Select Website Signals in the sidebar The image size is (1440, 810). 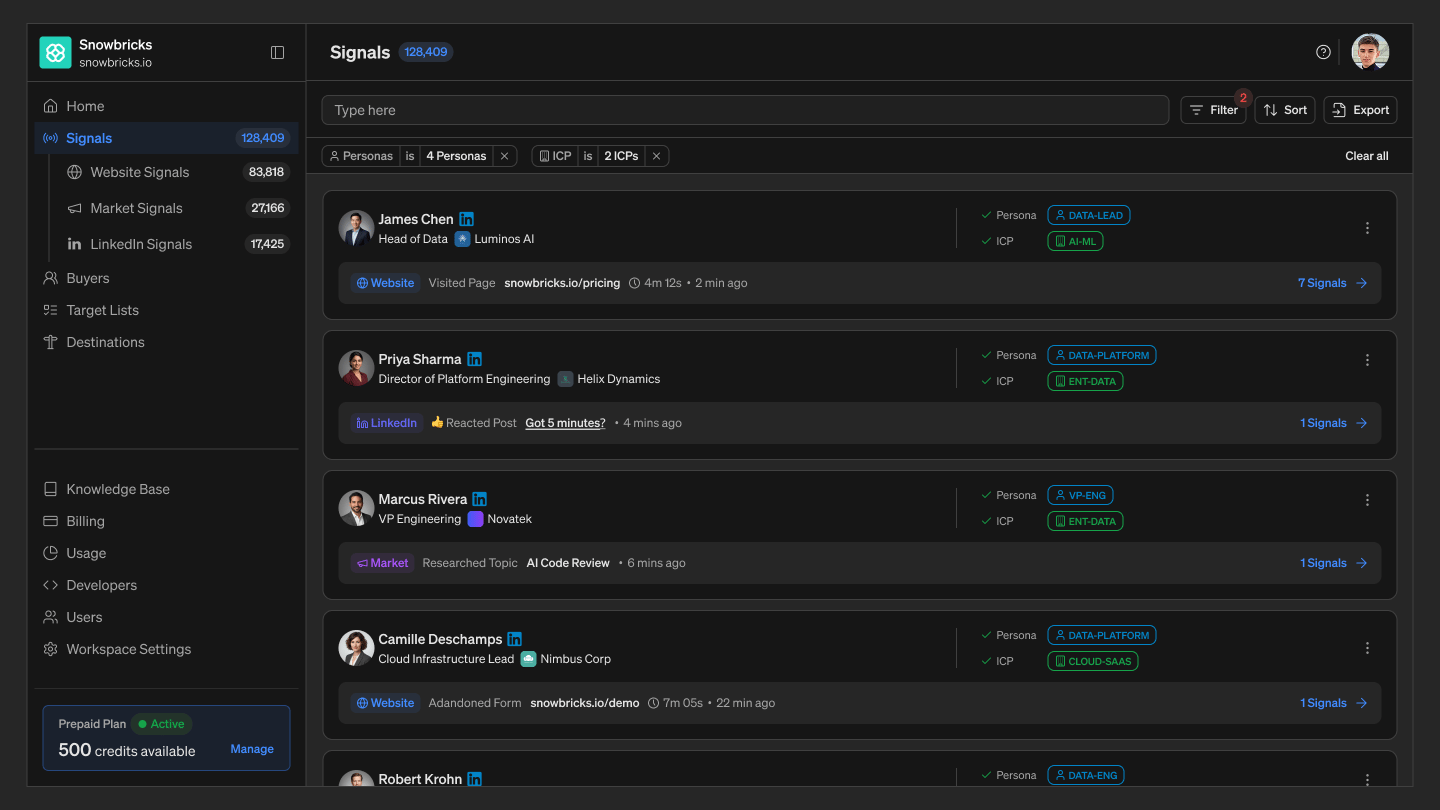(x=176, y=172)
